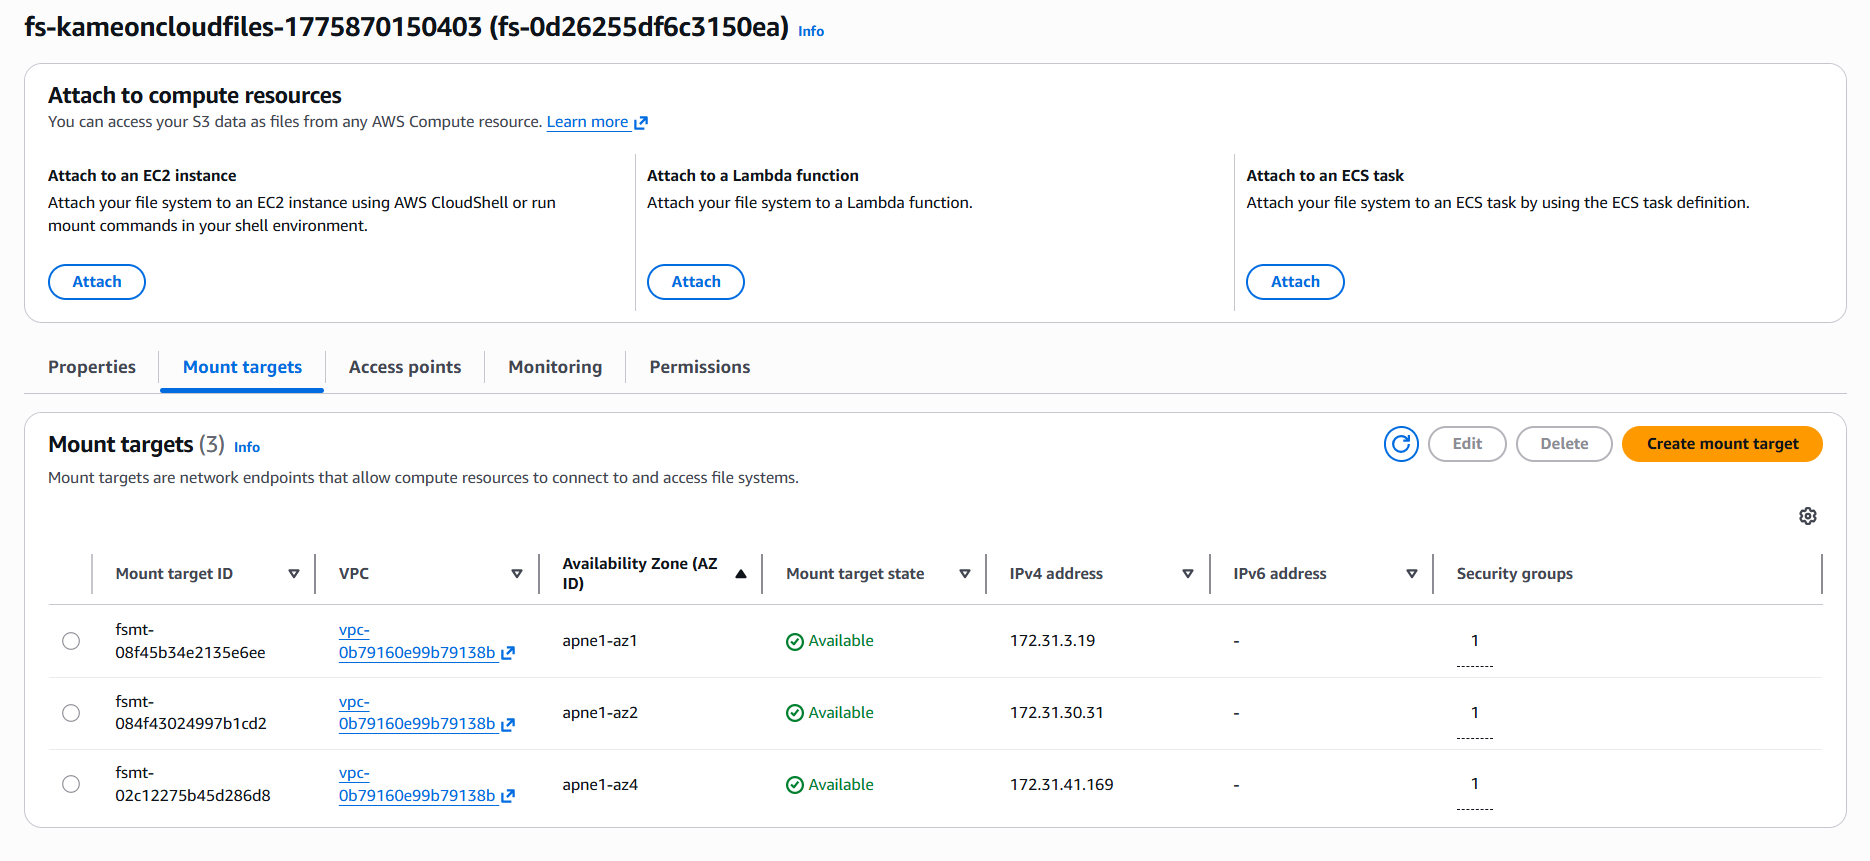Click the Create mount target button
The height and width of the screenshot is (861, 1870).
1721,444
